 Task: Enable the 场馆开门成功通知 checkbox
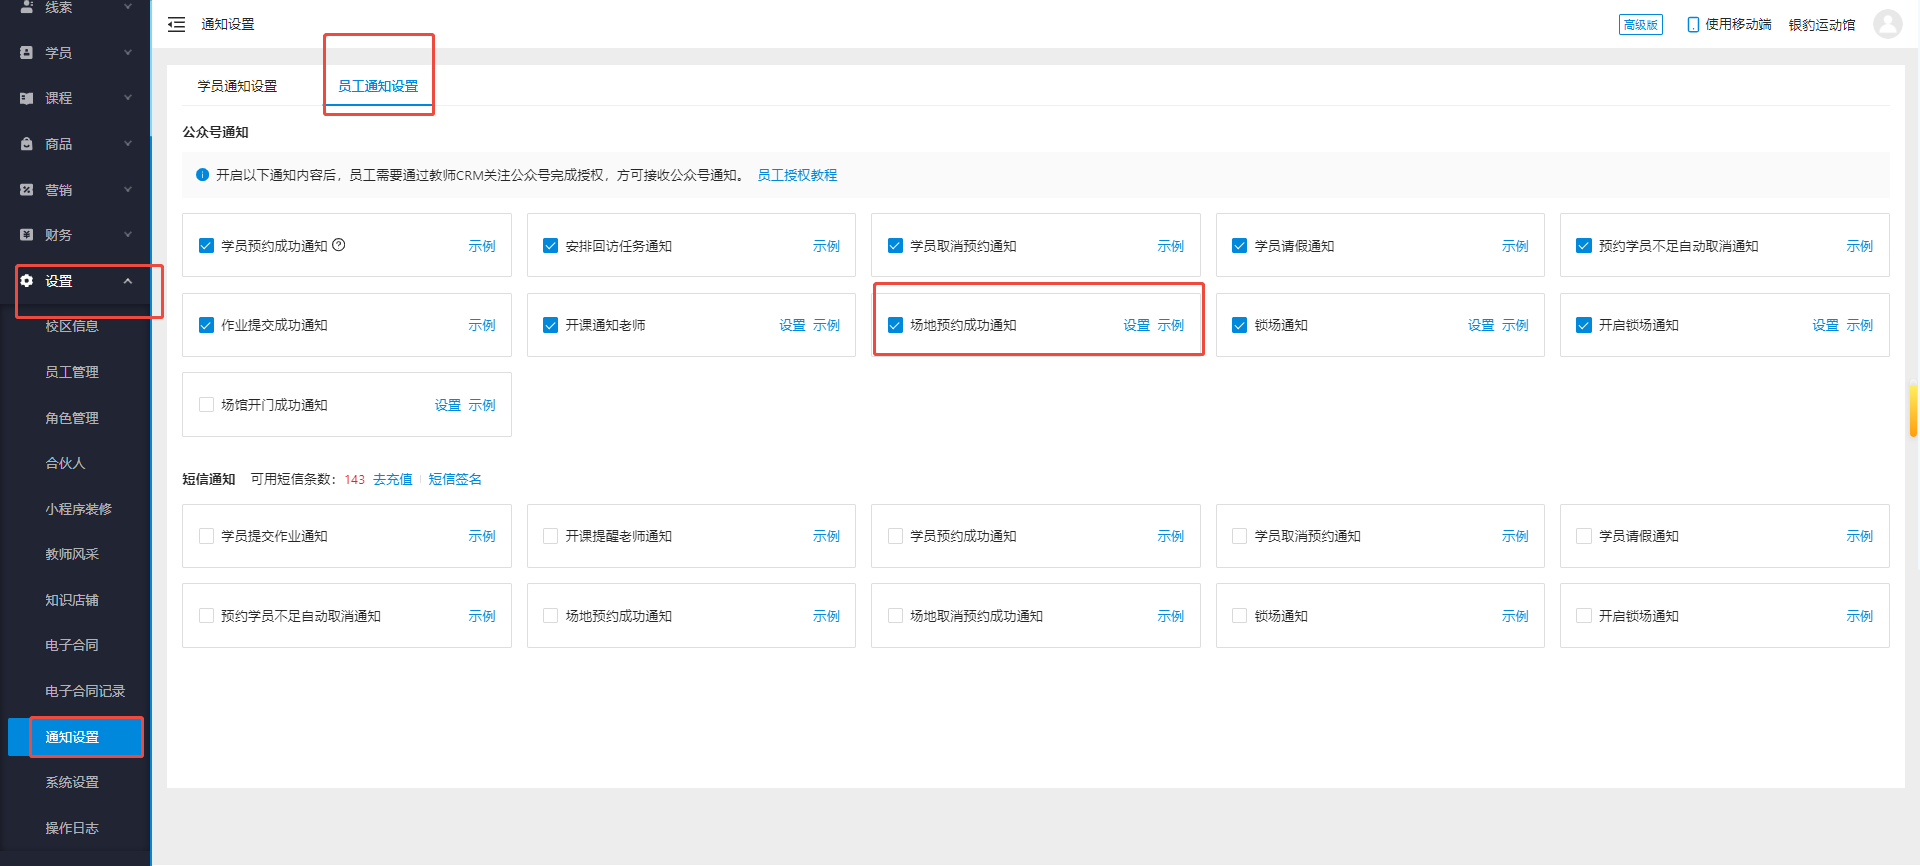coord(206,405)
